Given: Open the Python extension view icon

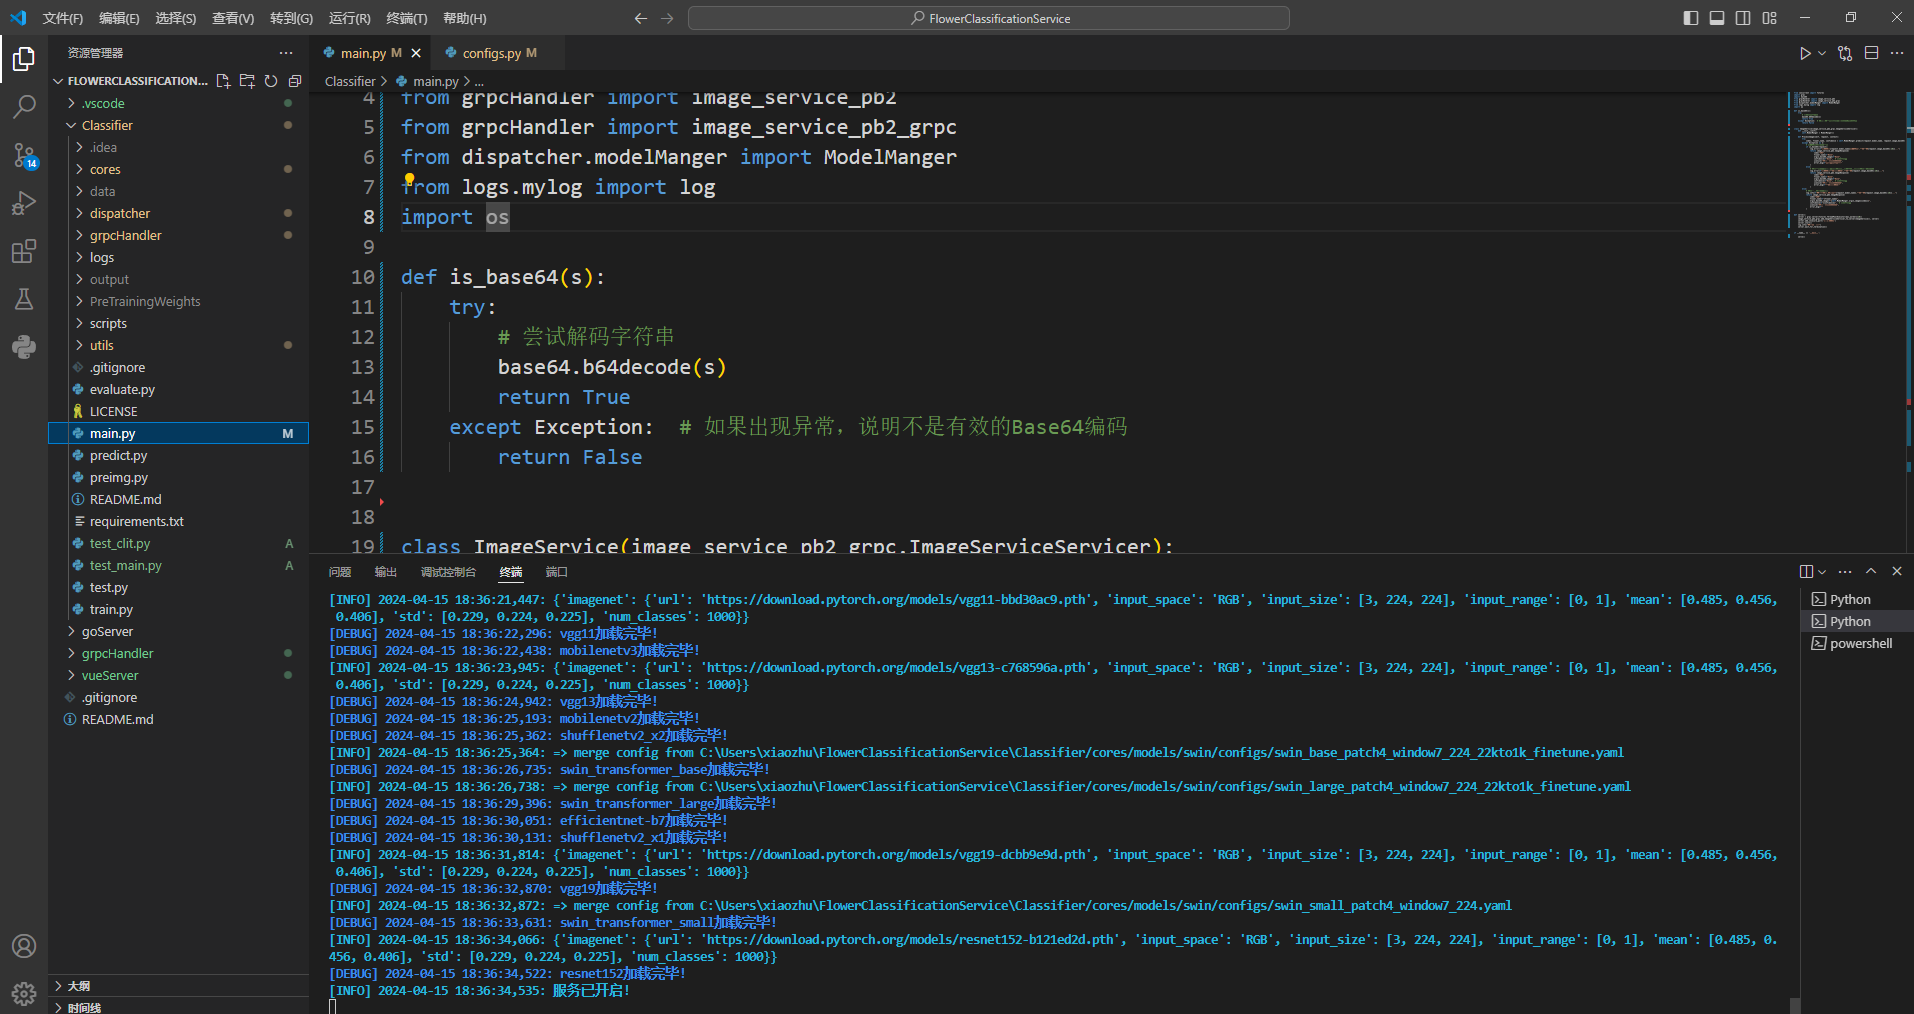Looking at the screenshot, I should tap(24, 347).
